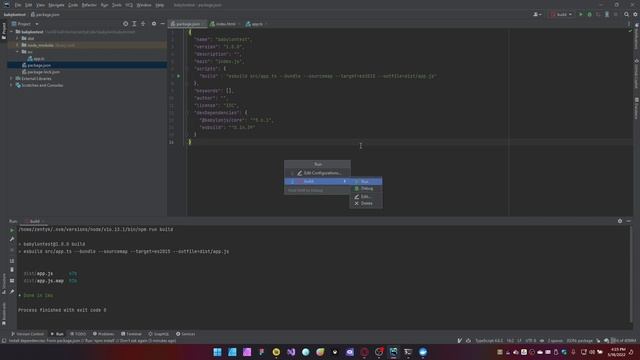This screenshot has height=360, width=640.
Task: Open the user account dropdown in toolbar
Action: coord(537,14)
